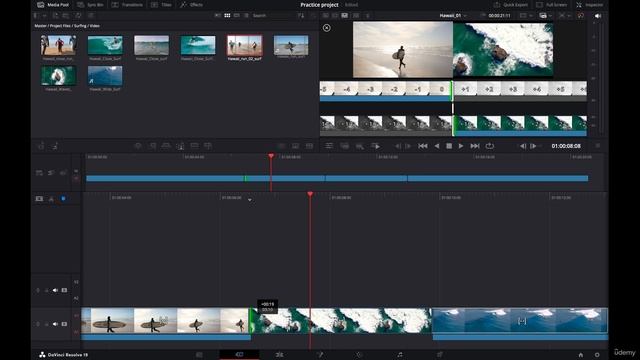This screenshot has height=360, width=640.
Task: Click the Smart Insert edit icon
Action: (138, 146)
